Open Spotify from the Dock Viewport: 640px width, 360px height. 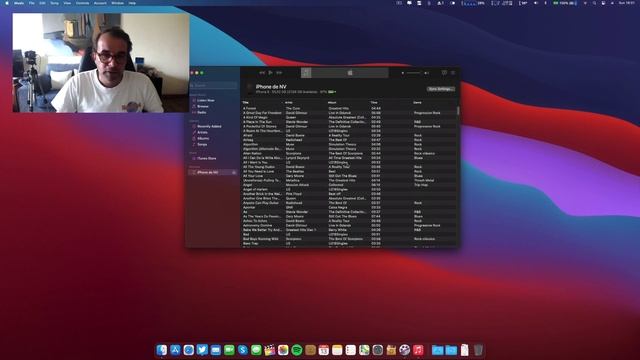(297, 350)
